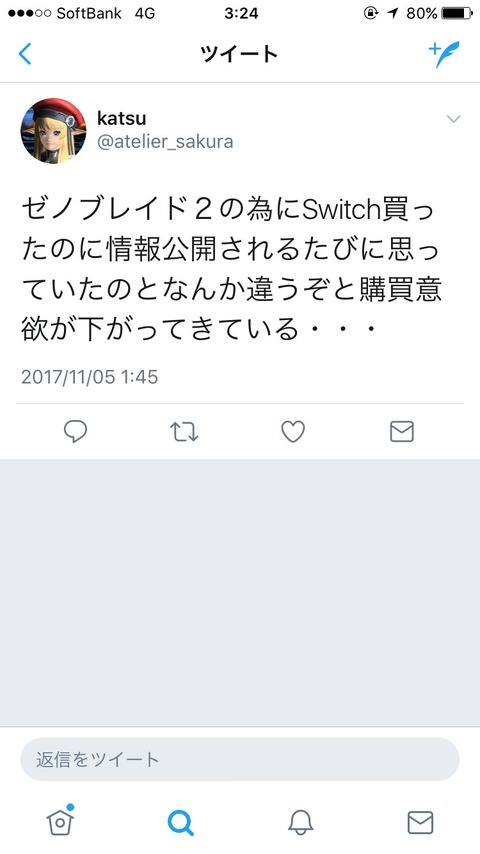The height and width of the screenshot is (854, 480).
Task: Tap the 3:24 clock in status bar
Action: [241, 14]
